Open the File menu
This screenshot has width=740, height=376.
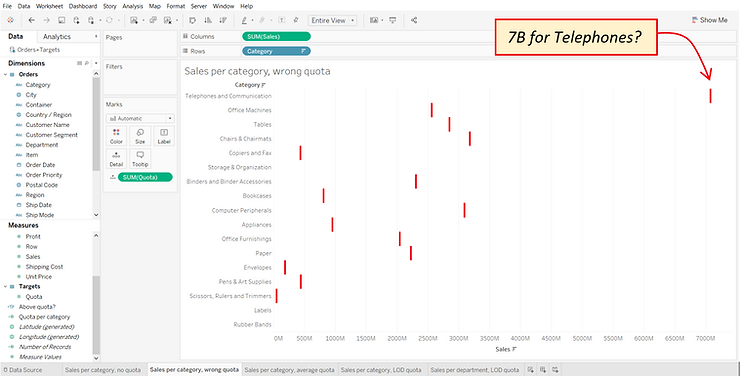(x=7, y=6)
